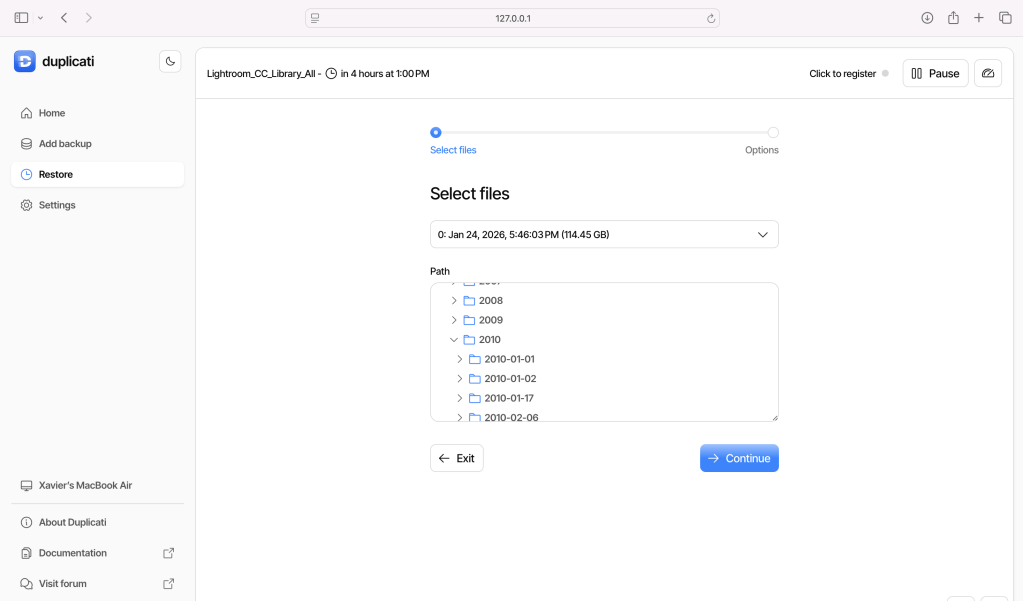Show Safari tab overview icon
Screen dimensions: 1023x601
point(1005,18)
